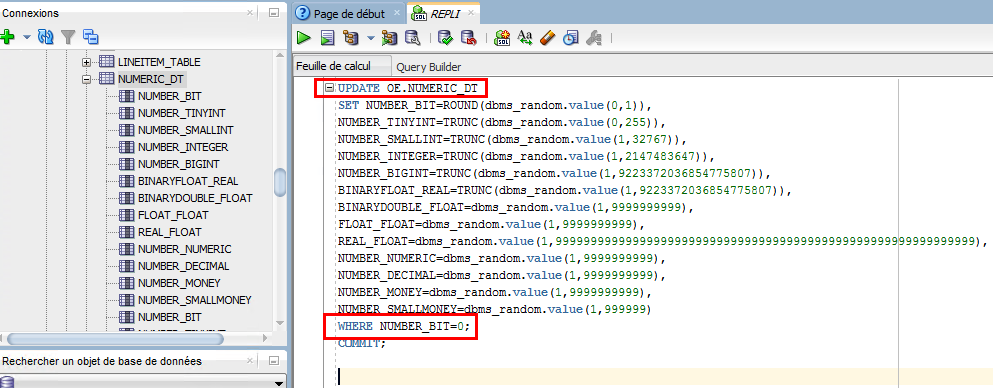Click the LINEITEM_TABLE table icon
This screenshot has width=993, height=388.
106,62
